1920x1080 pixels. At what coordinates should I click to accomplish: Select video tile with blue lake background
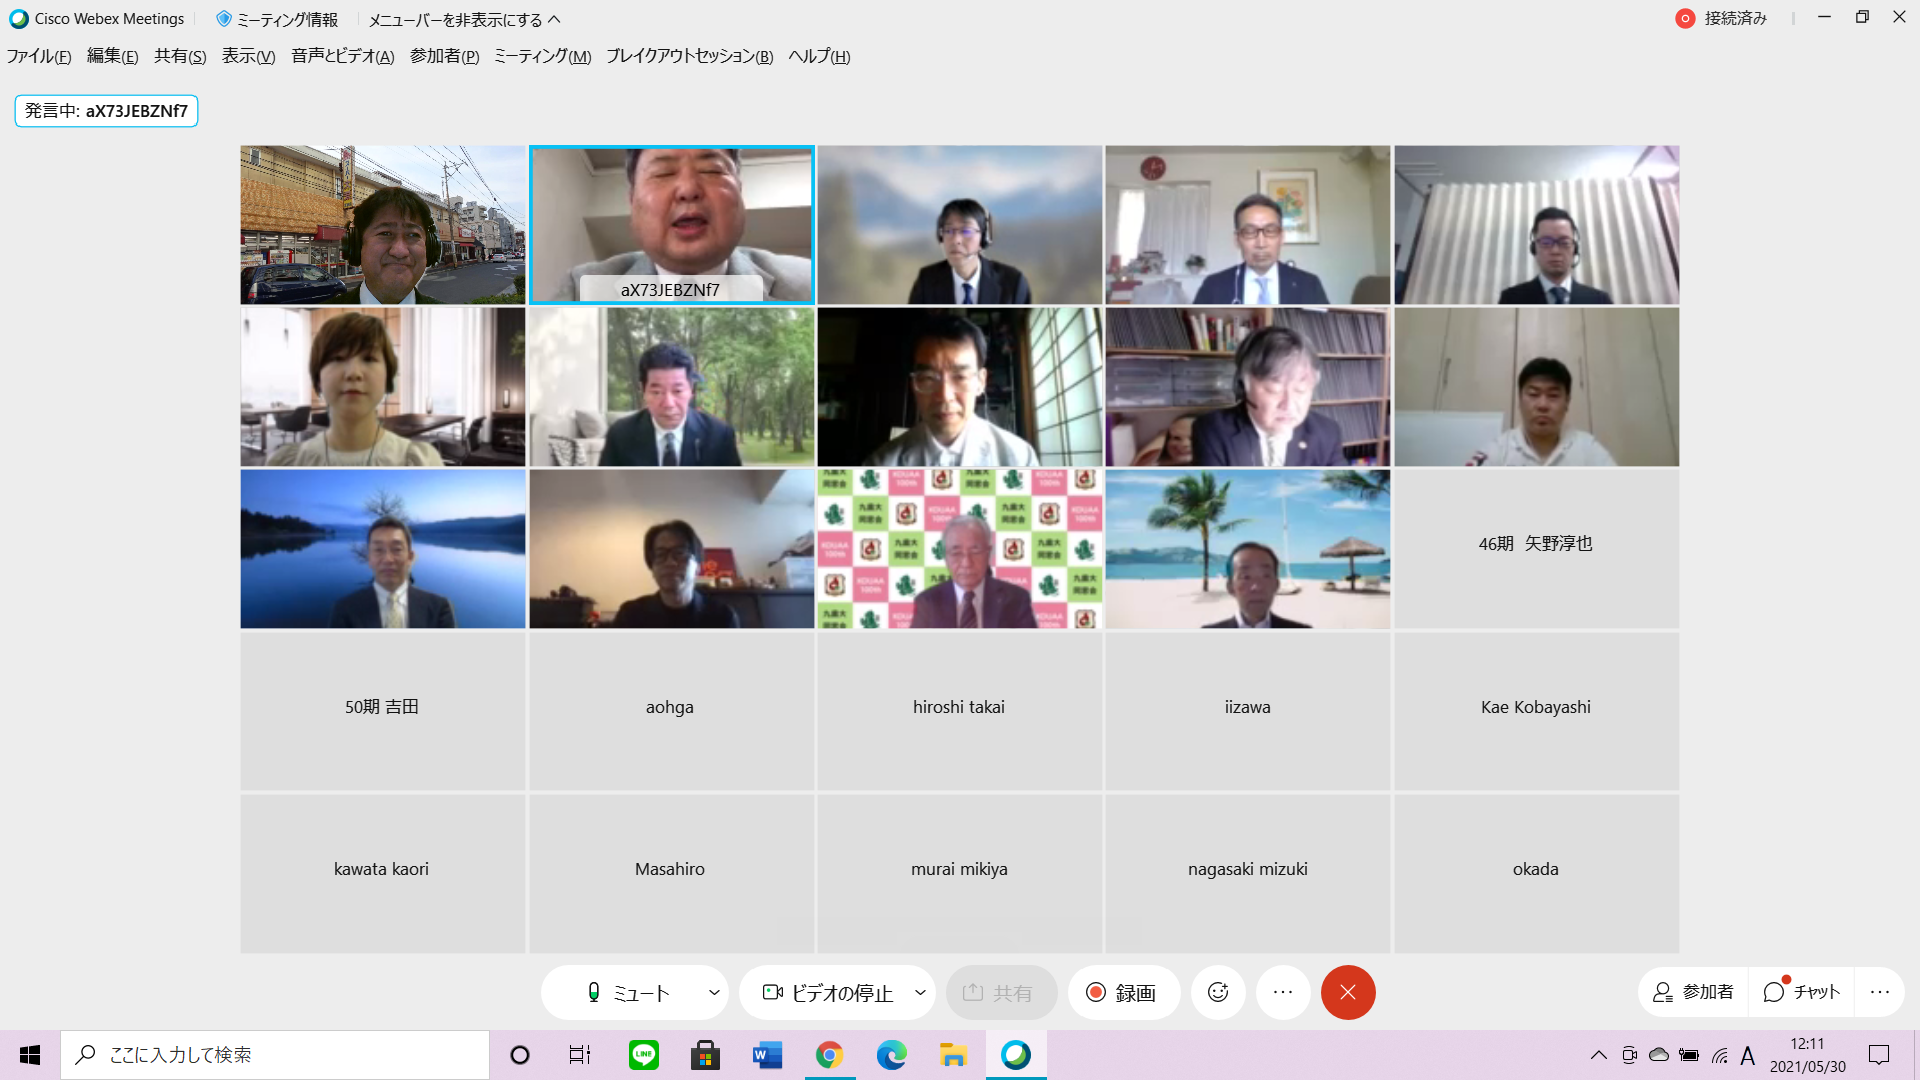pos(382,549)
